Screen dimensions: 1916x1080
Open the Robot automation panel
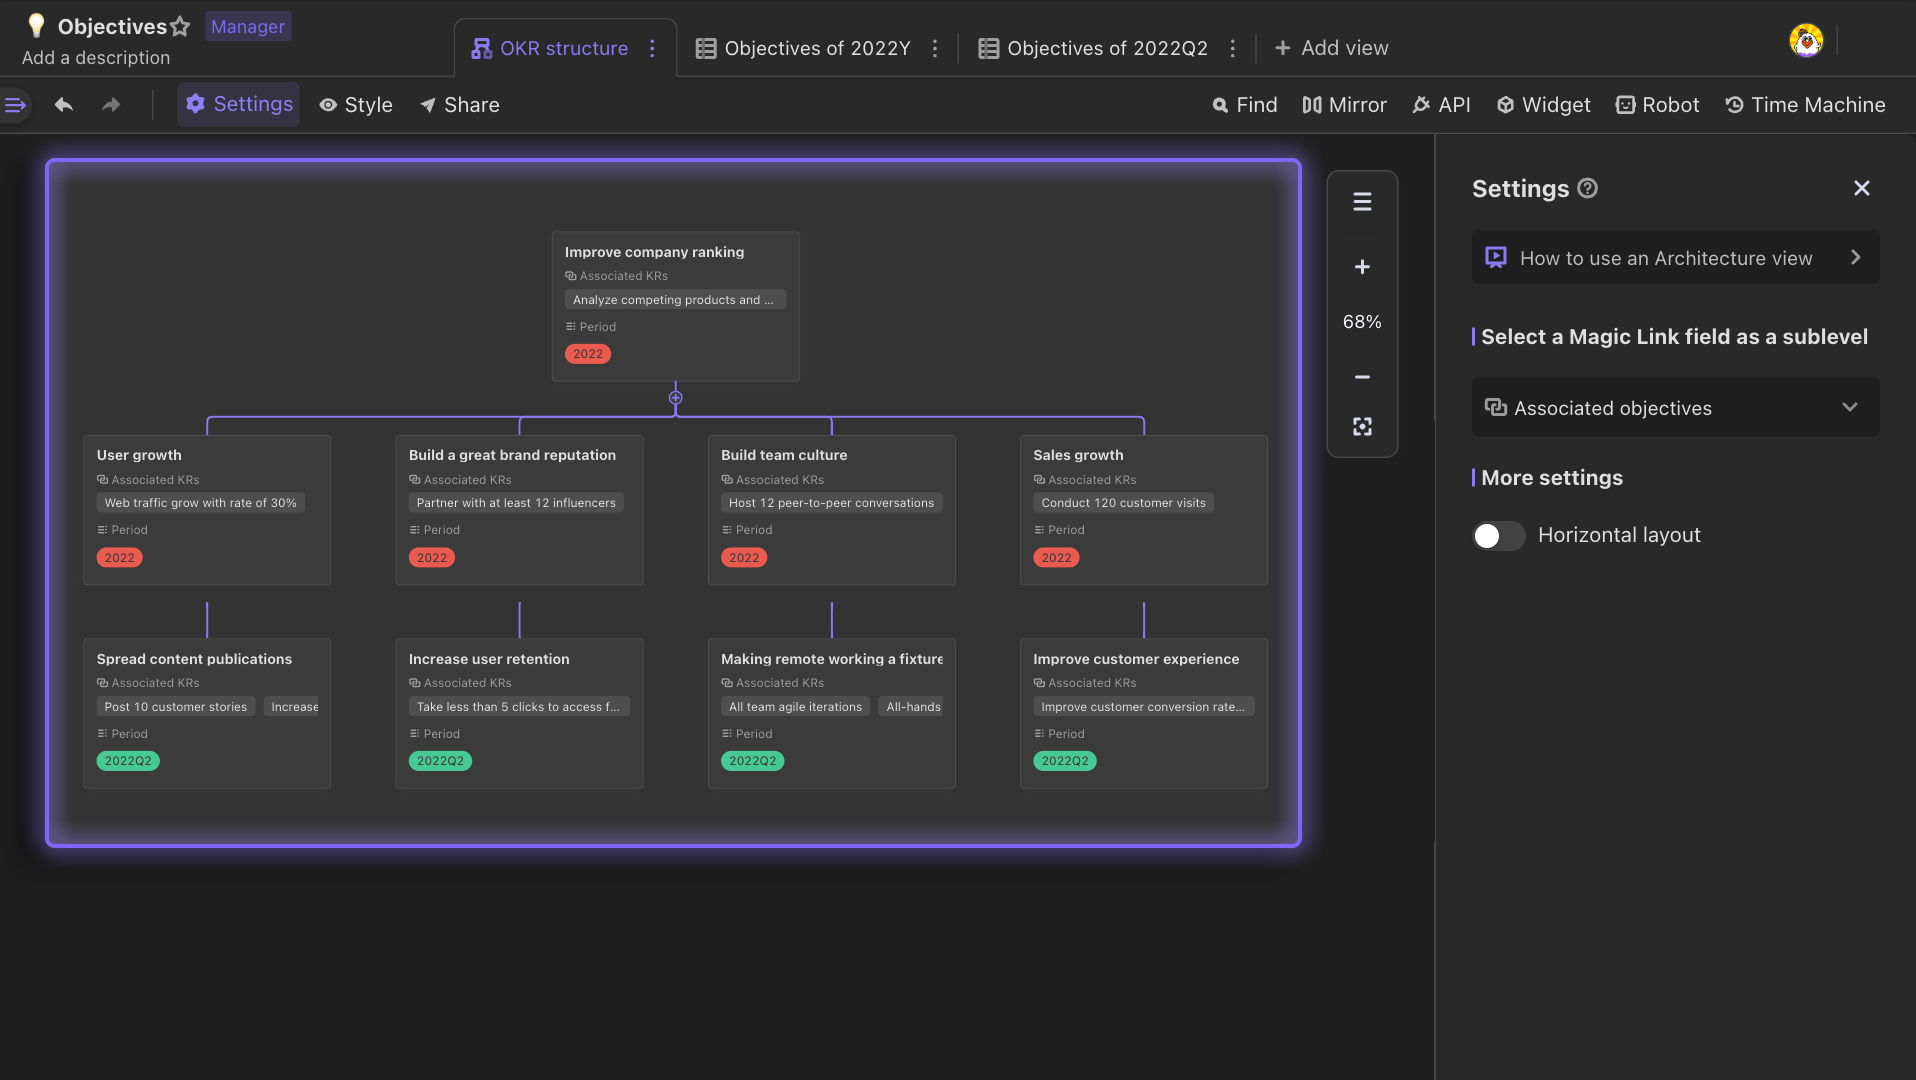click(1657, 105)
